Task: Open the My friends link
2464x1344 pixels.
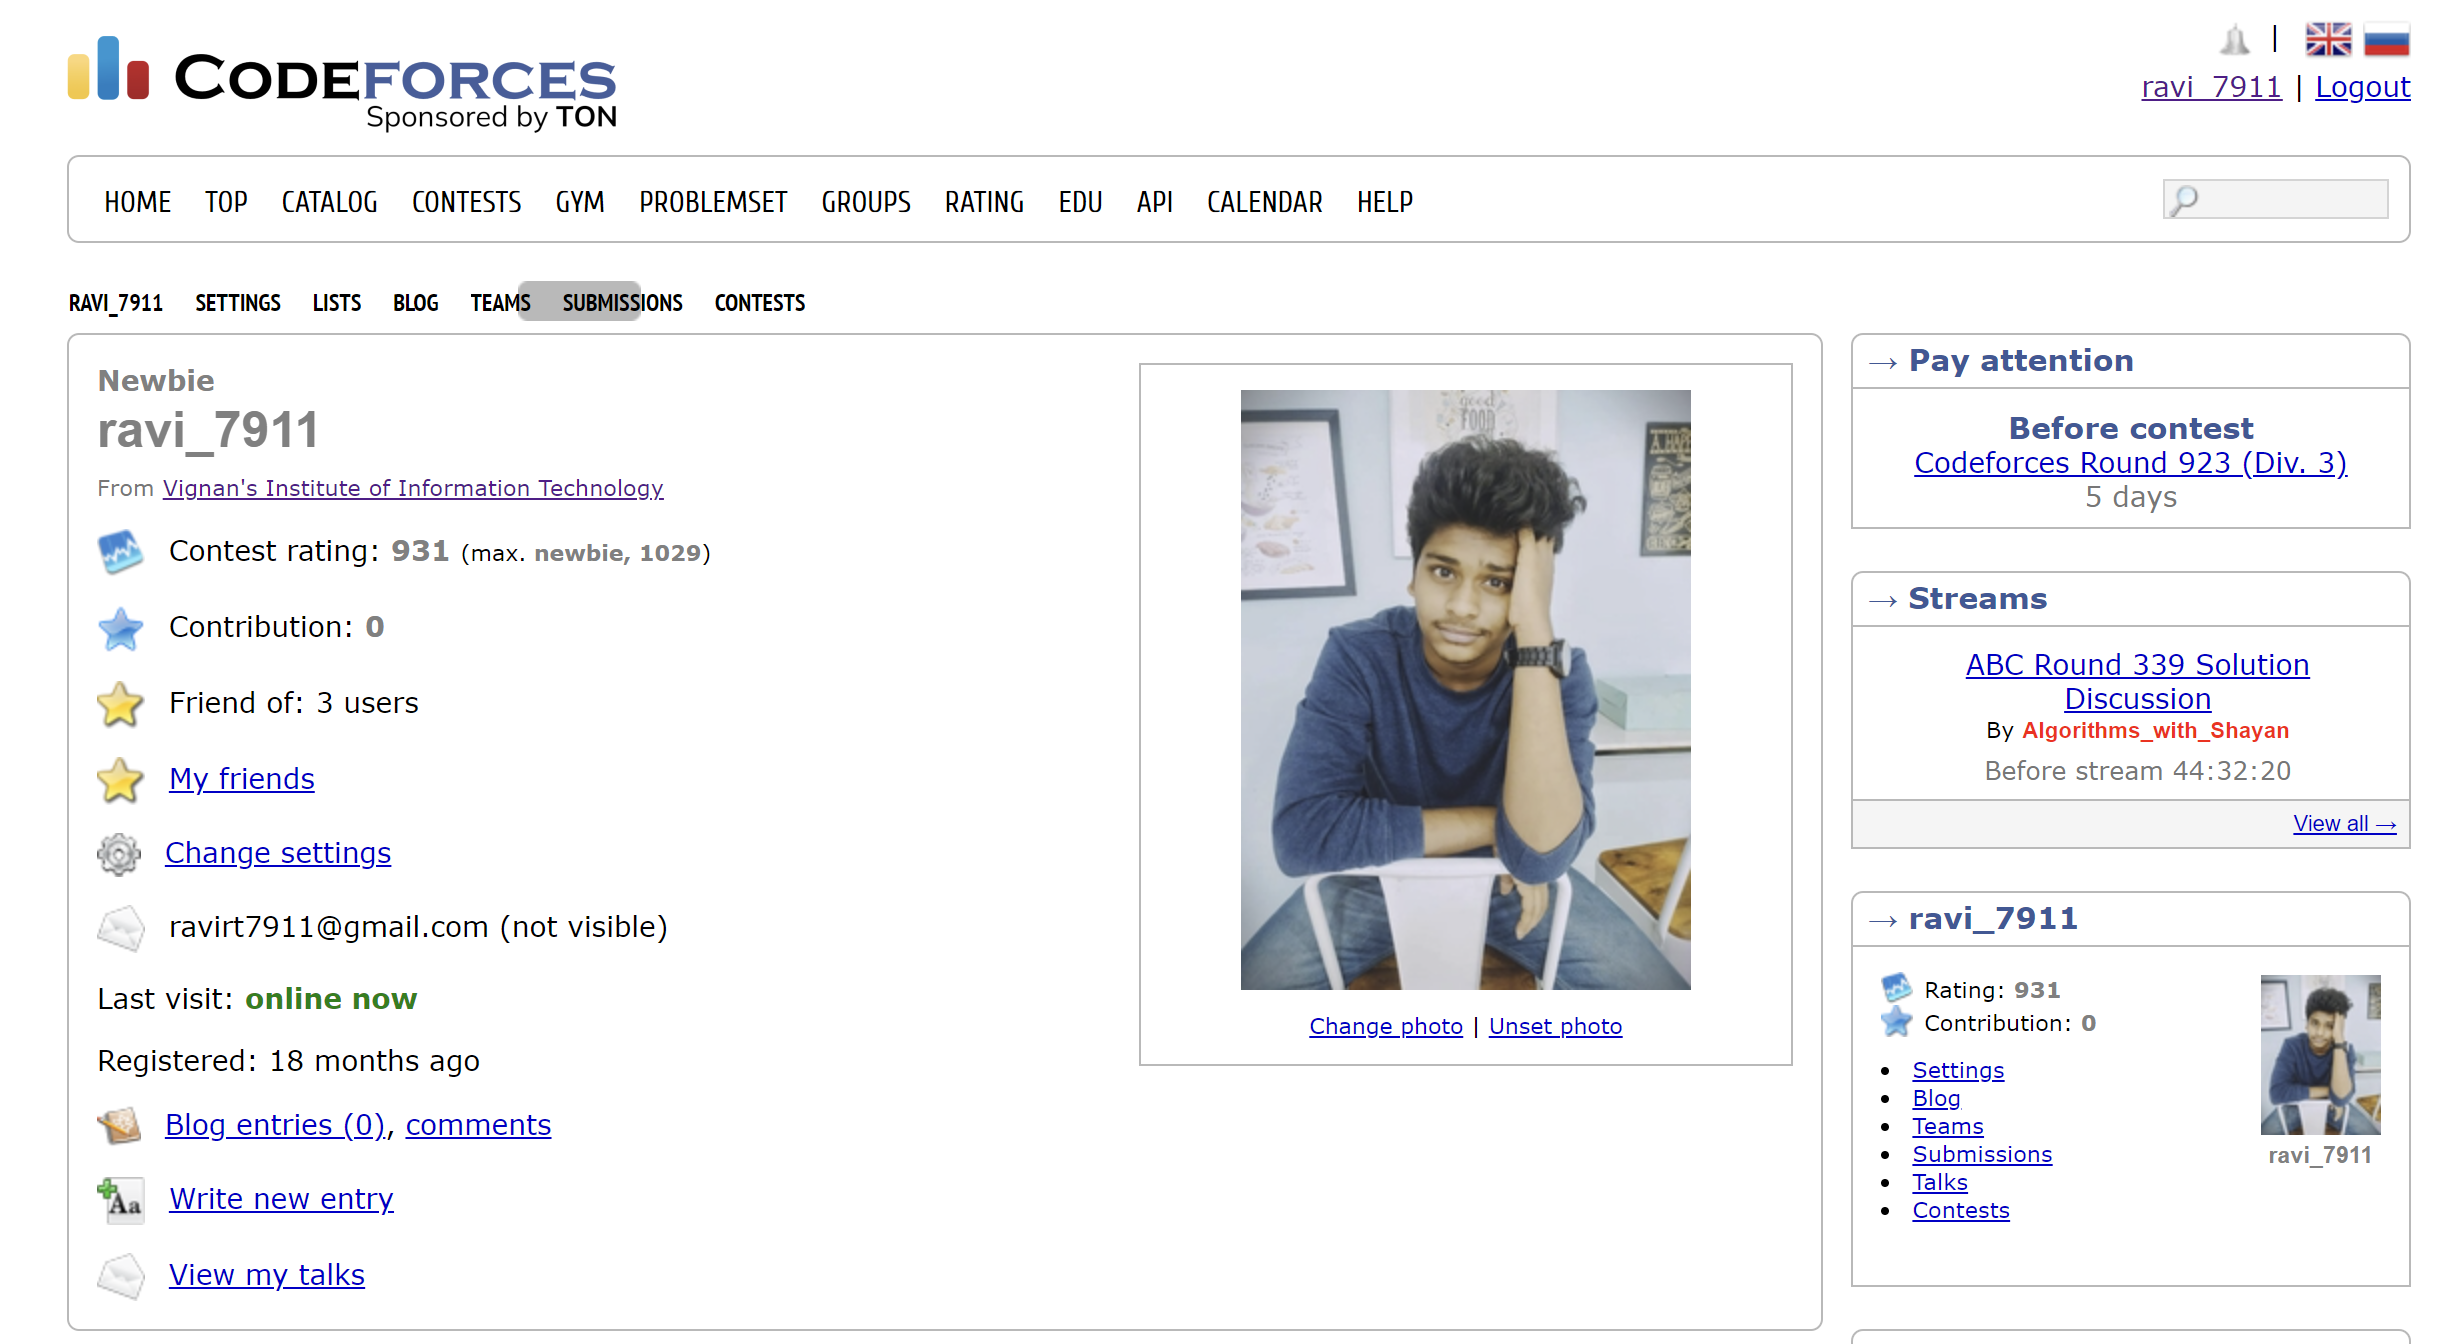Action: [242, 779]
